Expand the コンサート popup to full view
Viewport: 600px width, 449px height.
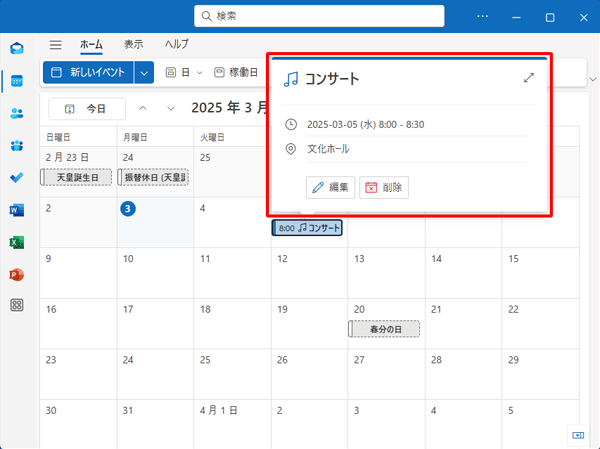pos(529,78)
